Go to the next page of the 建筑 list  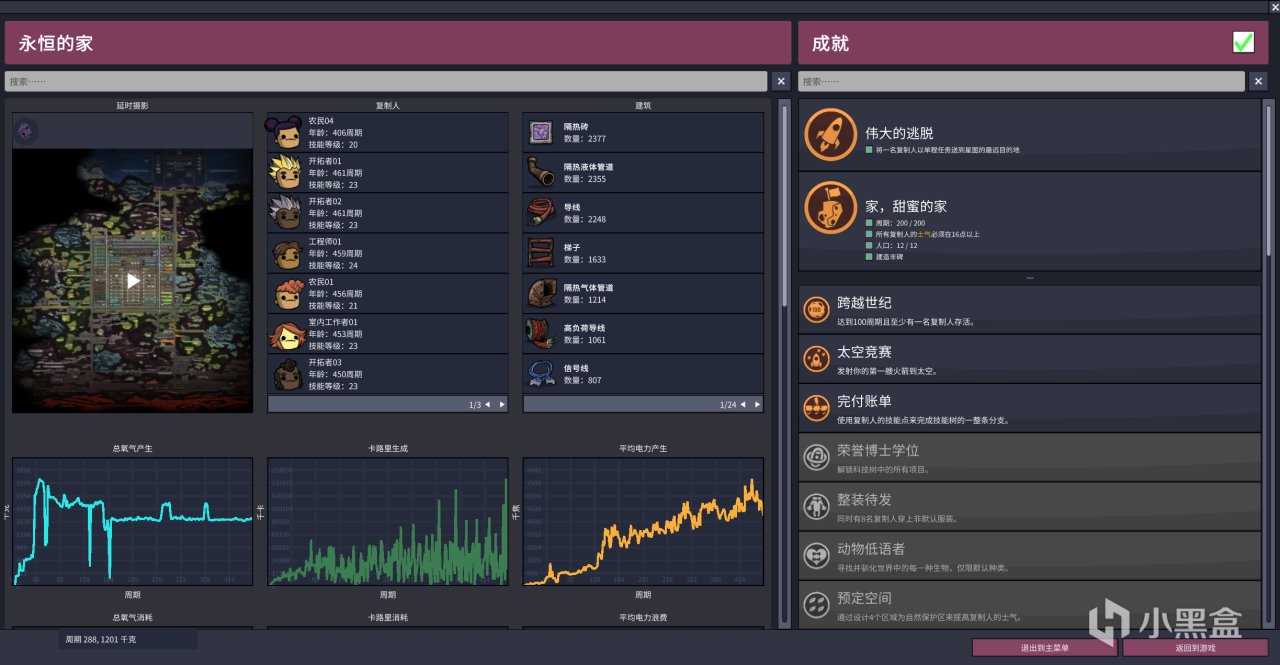pyautogui.click(x=757, y=405)
